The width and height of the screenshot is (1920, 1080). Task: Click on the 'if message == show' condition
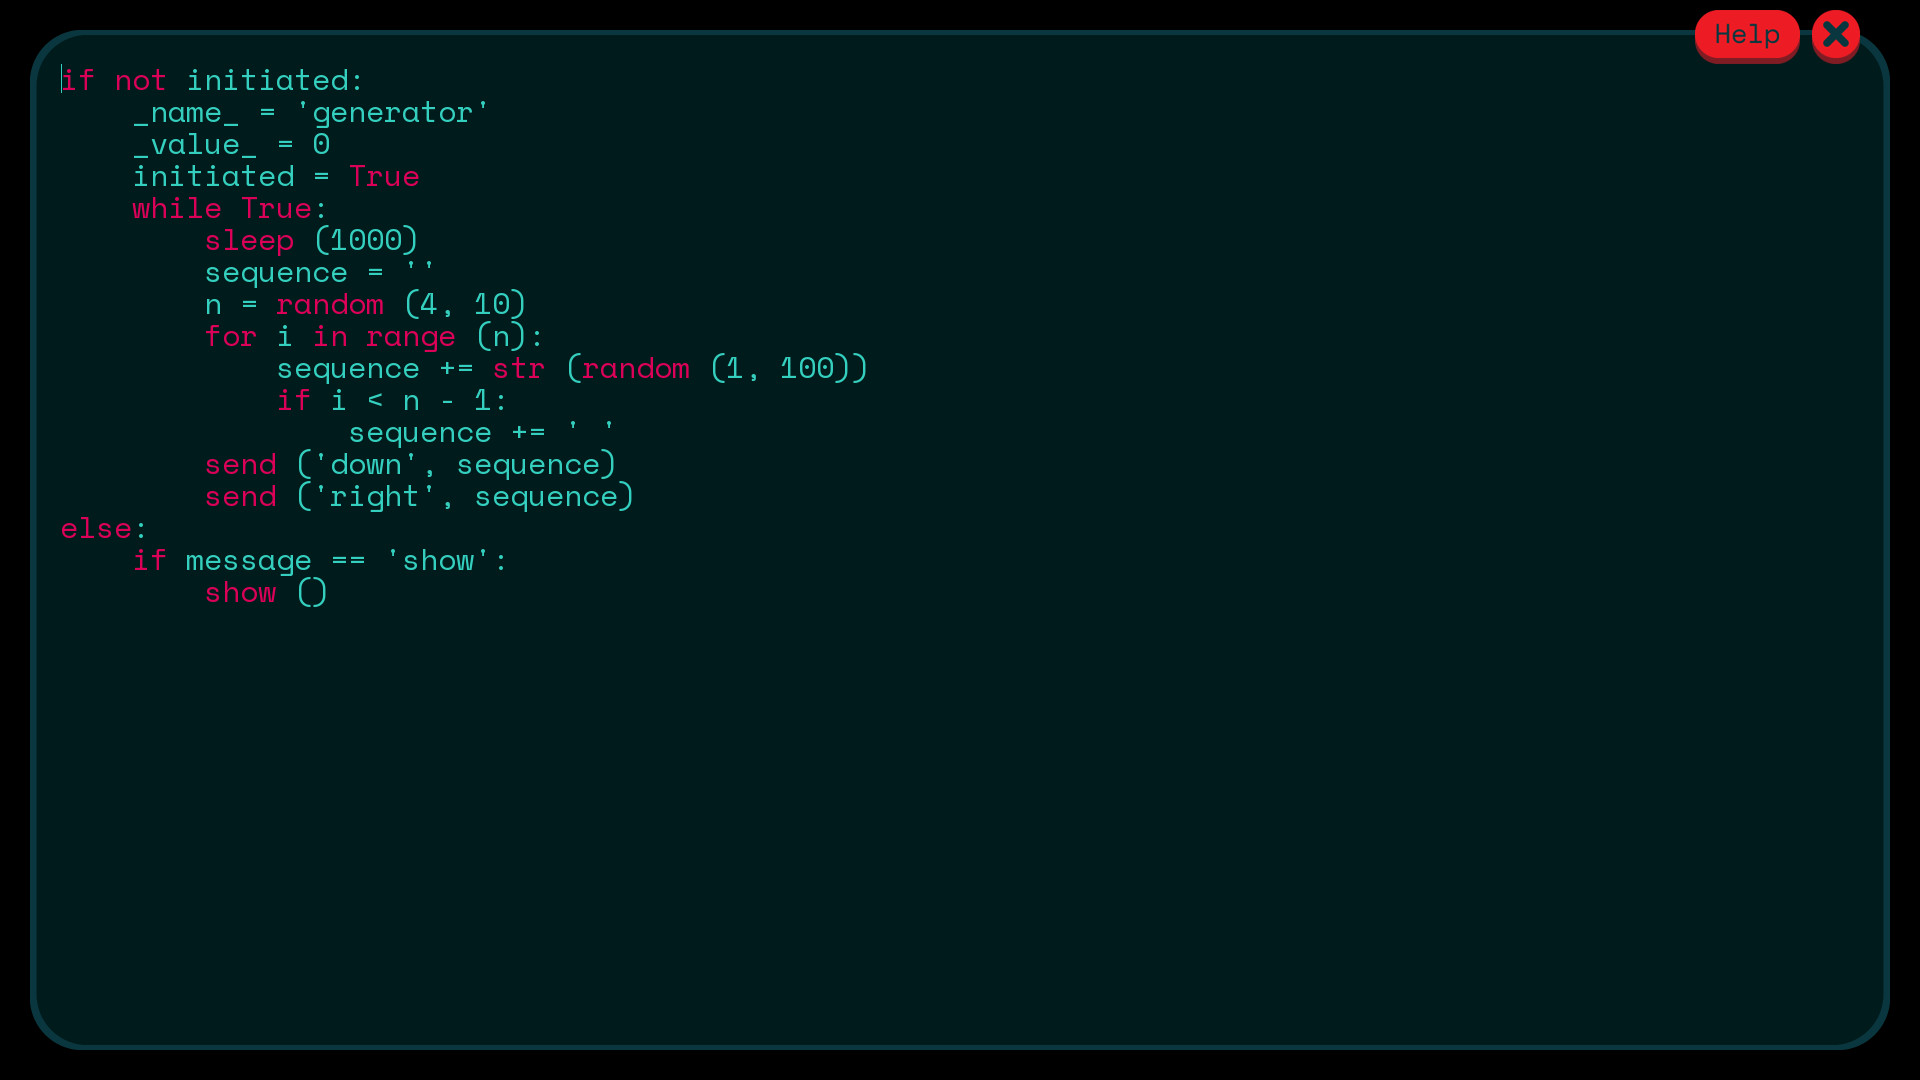(x=319, y=560)
